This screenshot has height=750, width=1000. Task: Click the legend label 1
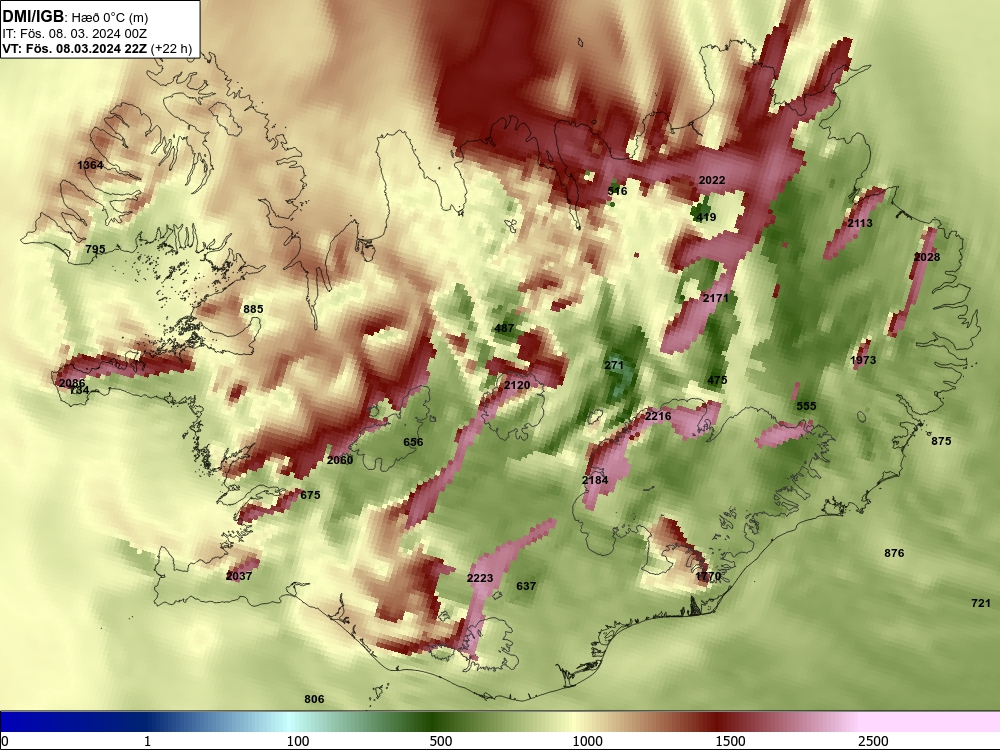point(147,741)
